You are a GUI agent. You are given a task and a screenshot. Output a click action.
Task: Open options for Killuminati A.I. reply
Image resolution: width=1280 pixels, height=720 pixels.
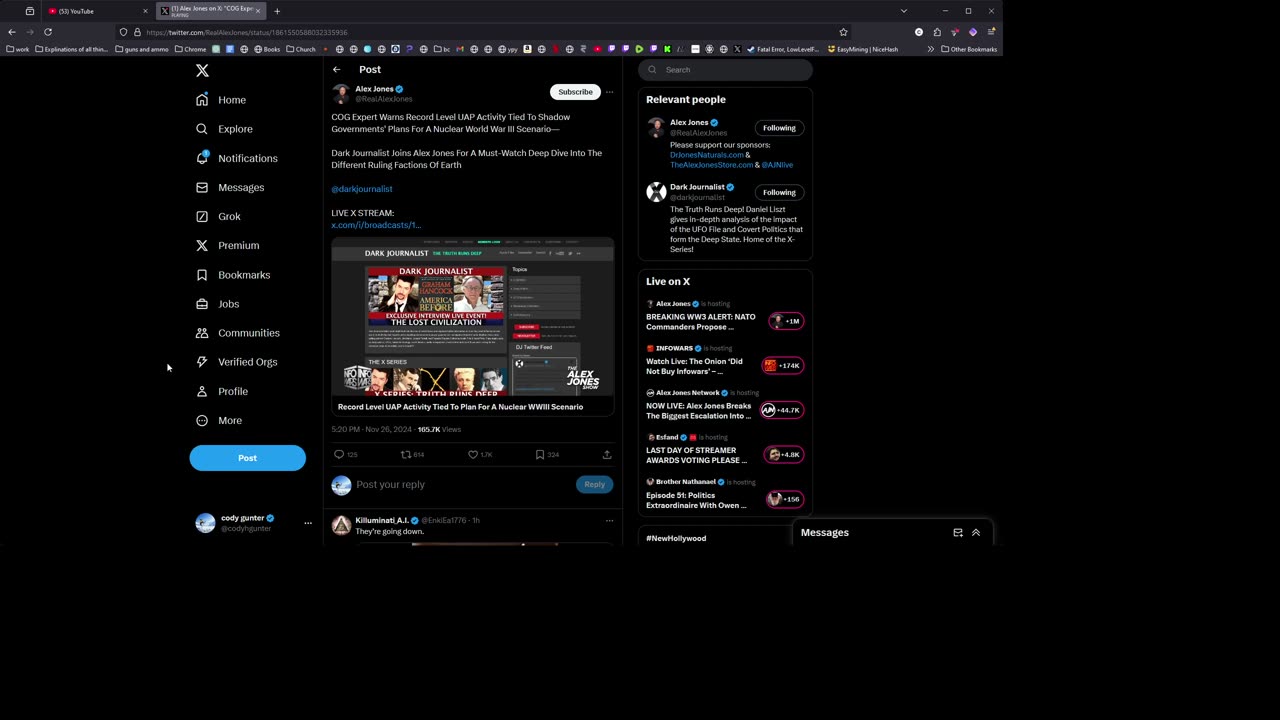click(x=609, y=520)
